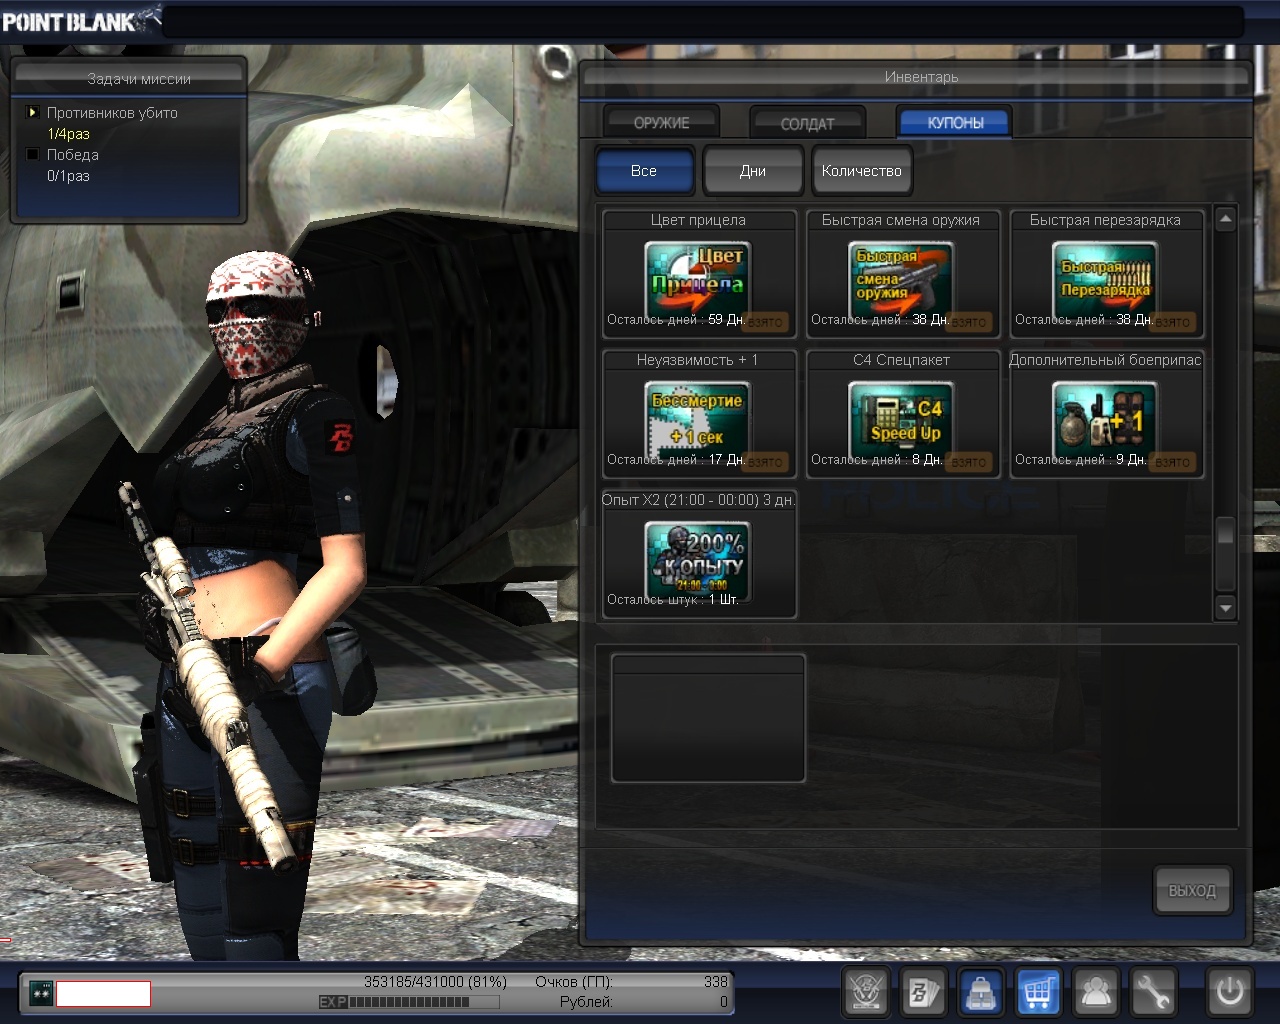1280x1024 pixels.
Task: Open the wrench settings icon
Action: point(1153,993)
